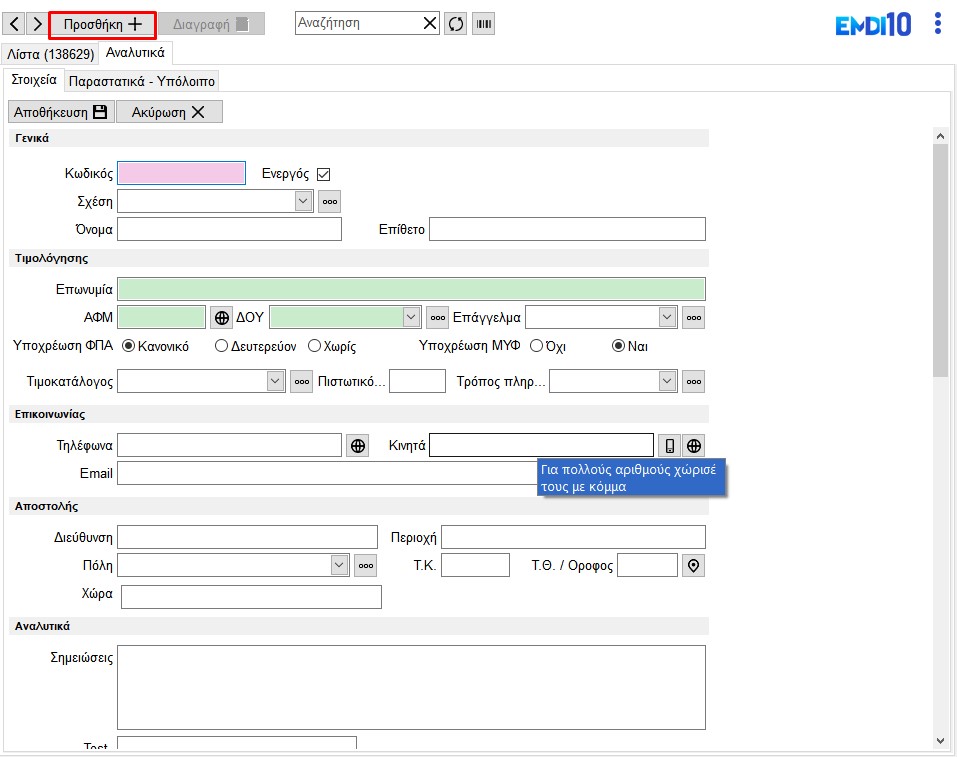The width and height of the screenshot is (957, 757).
Task: Click the globe icon next to ΑΦΜ
Action: pyautogui.click(x=222, y=317)
